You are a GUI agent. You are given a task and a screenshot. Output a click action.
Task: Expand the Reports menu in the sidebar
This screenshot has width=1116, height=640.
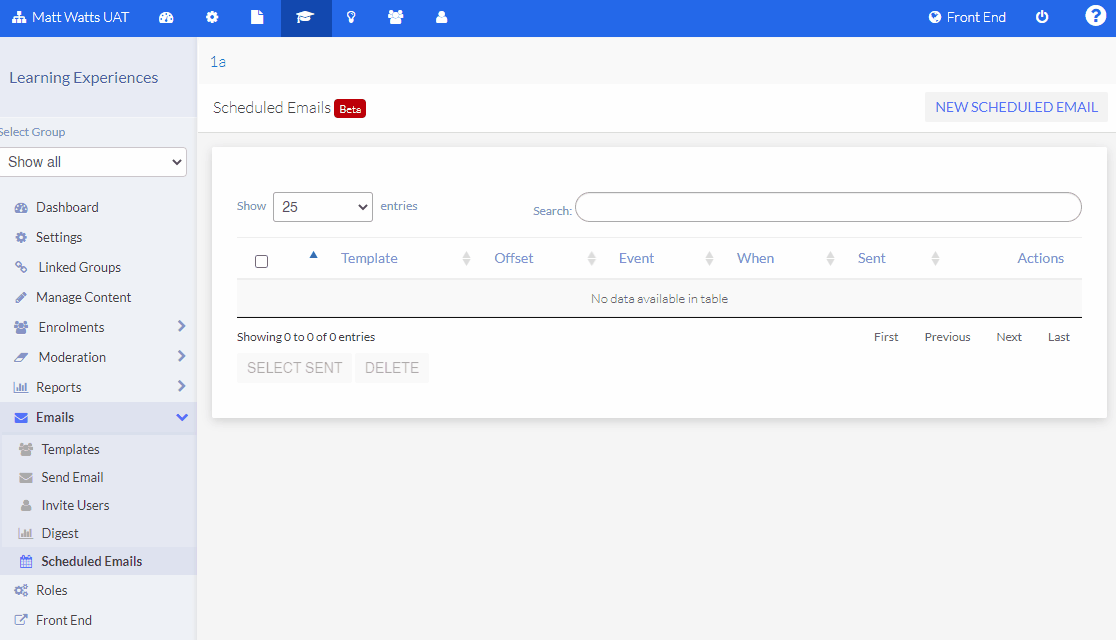pos(97,387)
